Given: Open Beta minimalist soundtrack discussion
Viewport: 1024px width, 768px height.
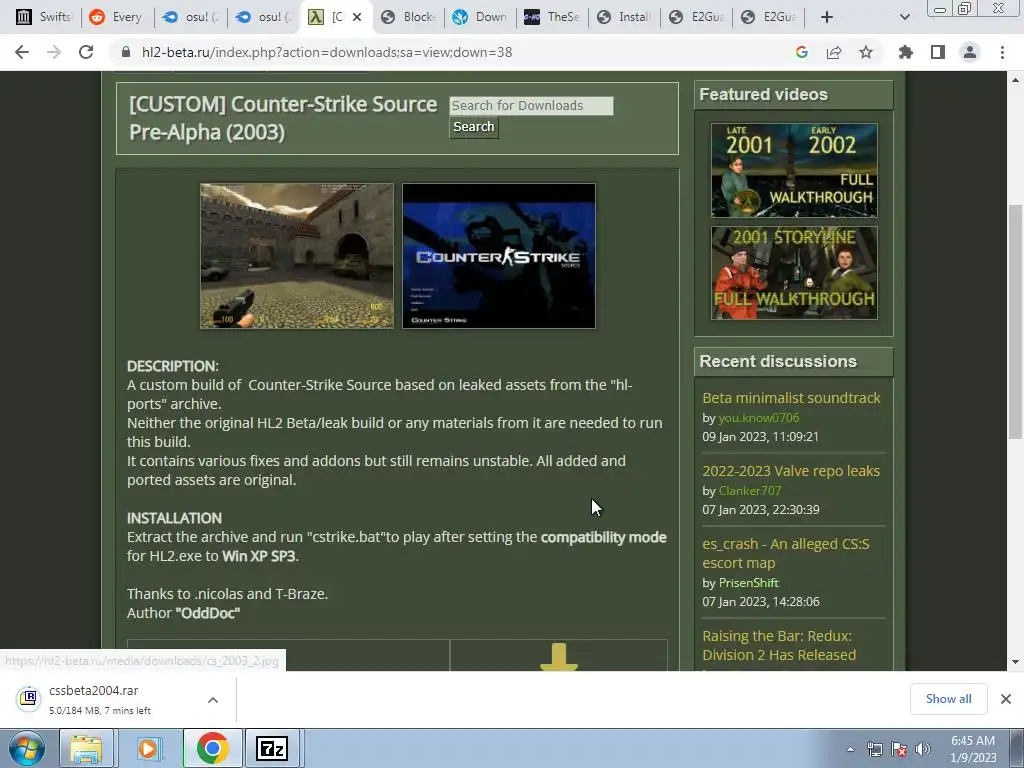Looking at the screenshot, I should [x=791, y=398].
